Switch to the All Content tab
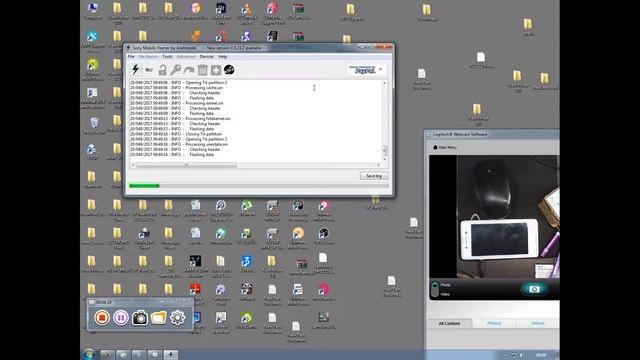This screenshot has height=360, width=640. click(x=449, y=323)
